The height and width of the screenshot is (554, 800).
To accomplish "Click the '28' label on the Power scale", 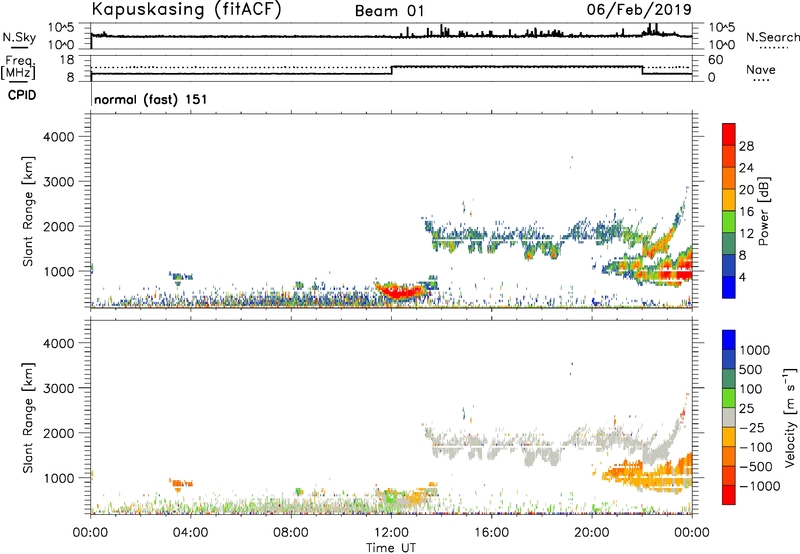I will point(746,146).
